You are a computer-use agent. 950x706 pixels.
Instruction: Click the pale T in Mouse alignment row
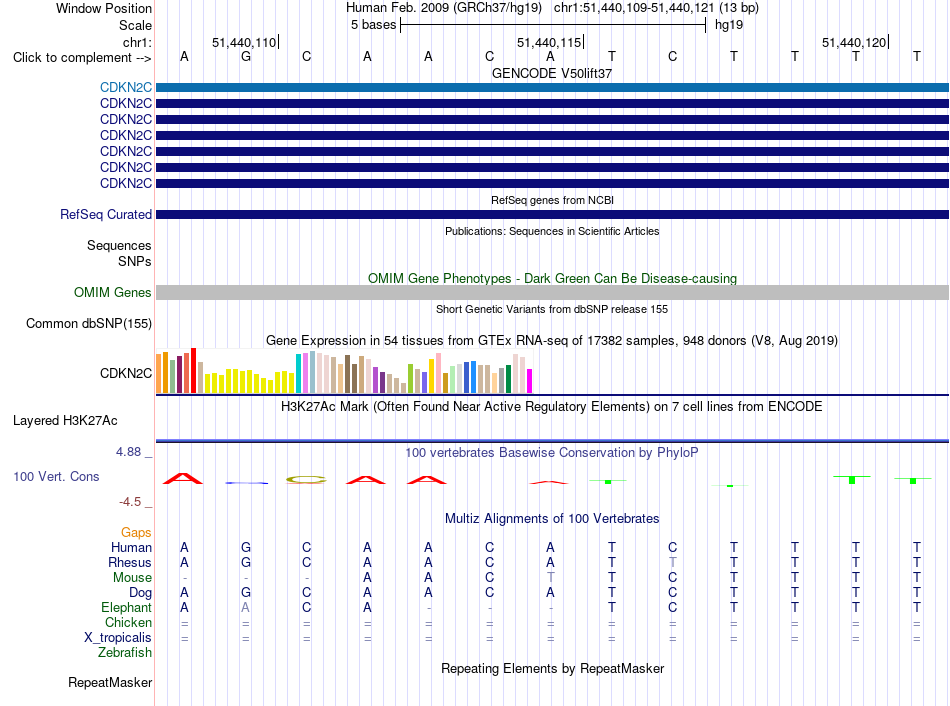550,578
